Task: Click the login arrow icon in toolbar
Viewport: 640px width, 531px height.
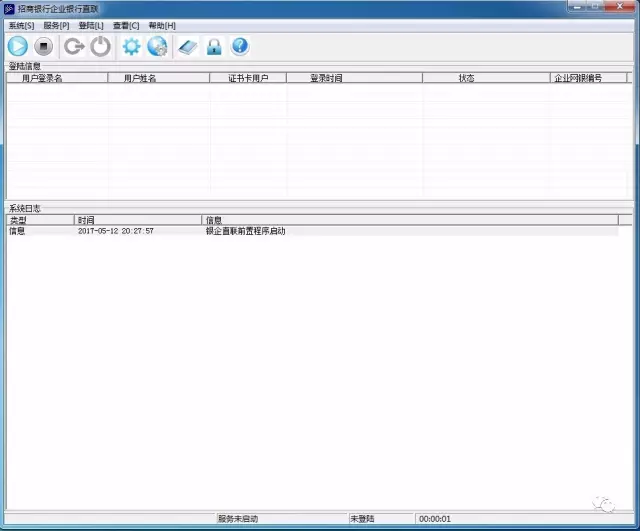Action: click(74, 46)
